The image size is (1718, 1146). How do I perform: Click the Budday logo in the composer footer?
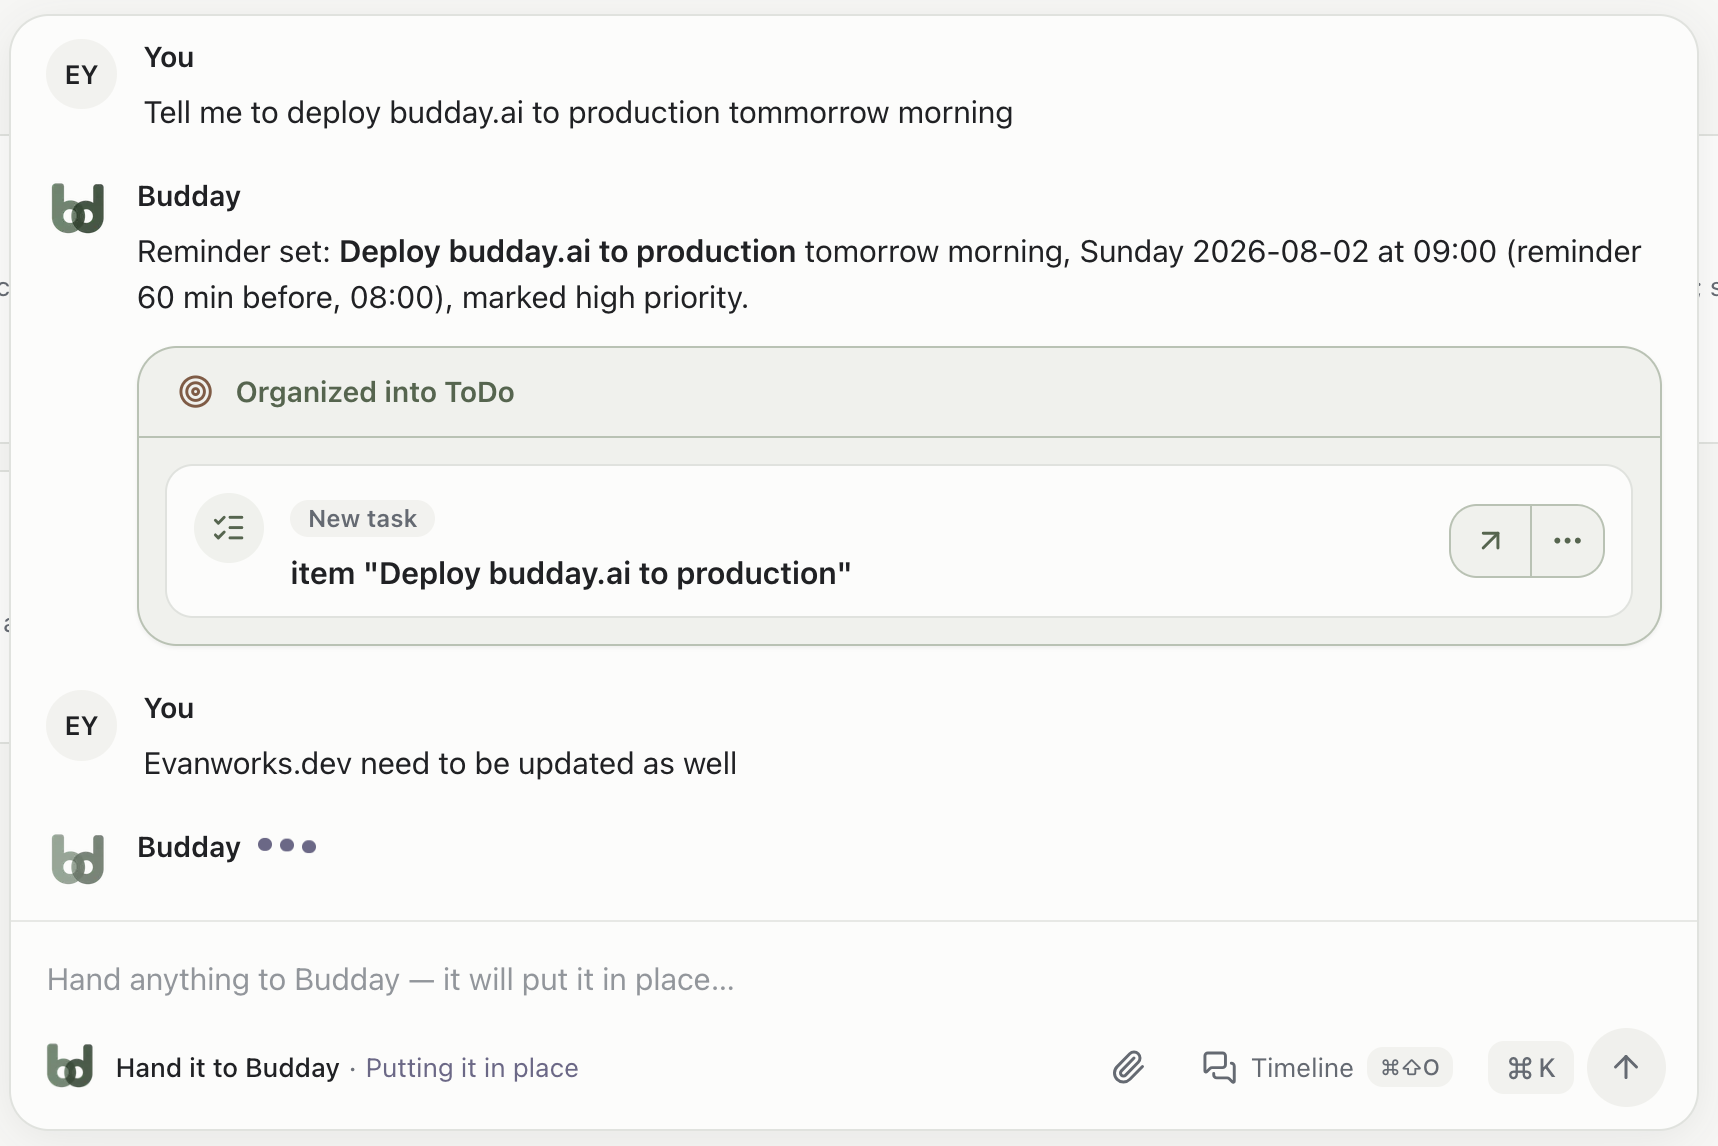point(70,1066)
